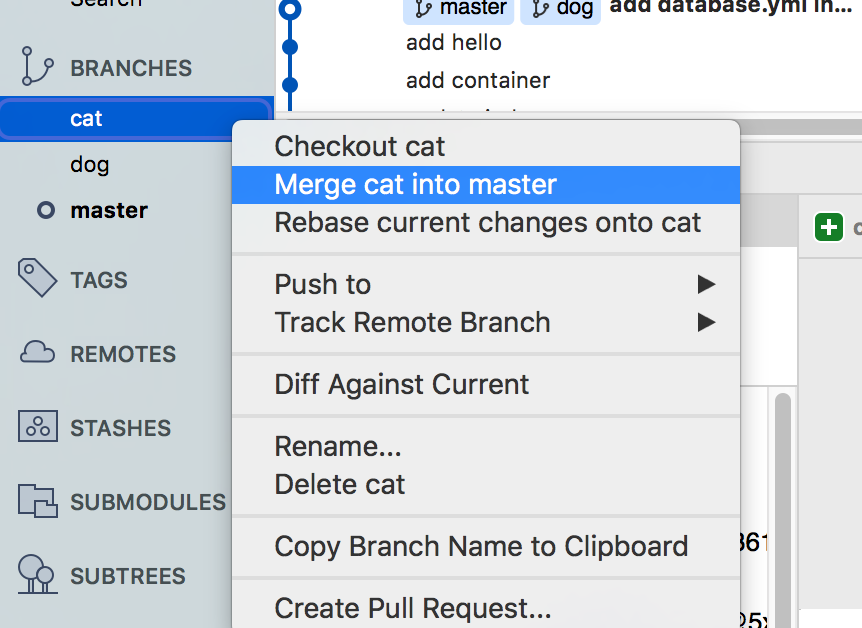Choose Checkout cat from context menu
Image resolution: width=862 pixels, height=628 pixels.
point(360,146)
